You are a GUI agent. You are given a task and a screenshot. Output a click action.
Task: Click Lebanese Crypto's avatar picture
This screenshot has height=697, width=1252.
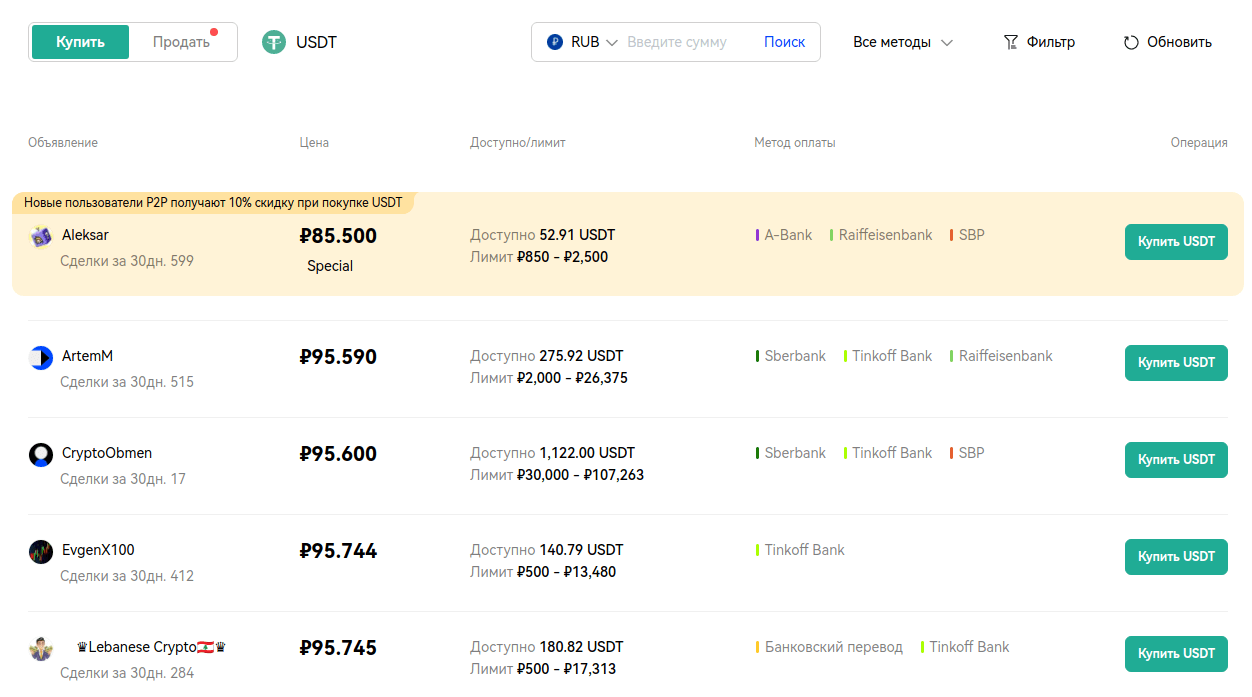click(41, 649)
